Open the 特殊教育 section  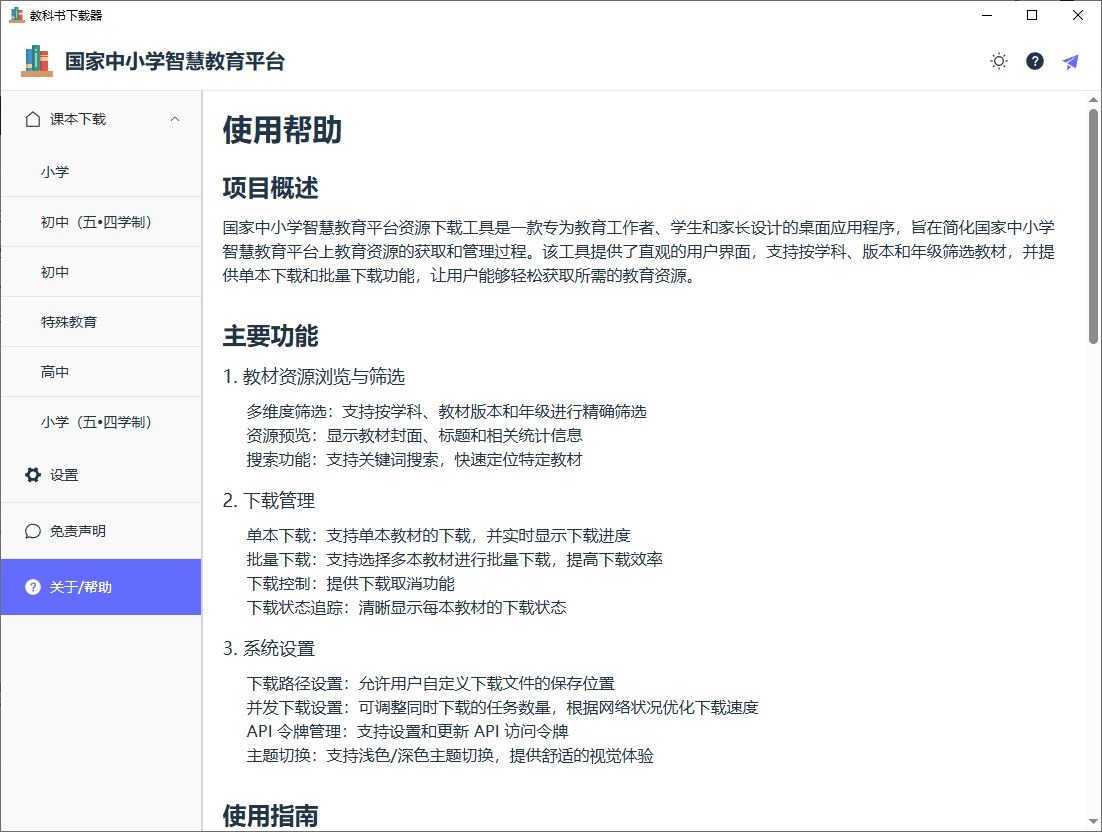[72, 321]
